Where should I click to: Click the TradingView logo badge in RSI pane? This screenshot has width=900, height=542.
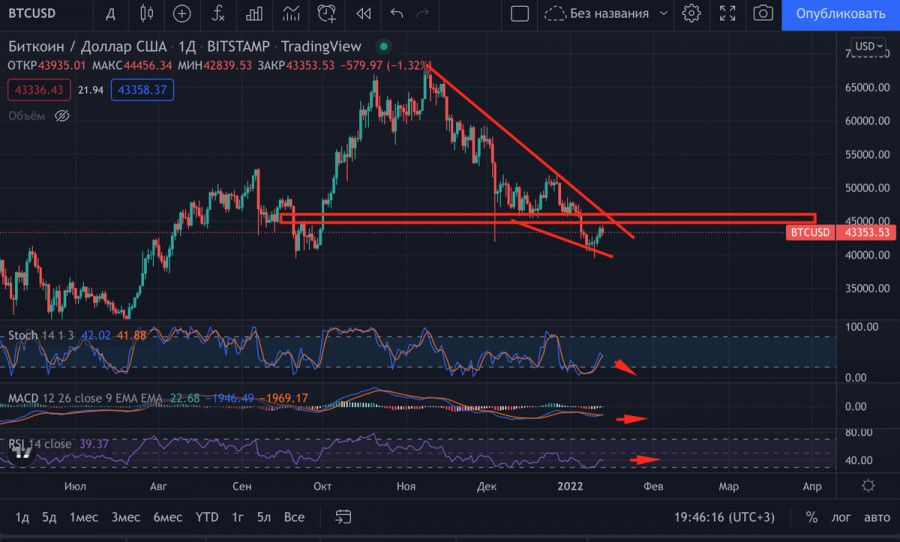pyautogui.click(x=22, y=454)
